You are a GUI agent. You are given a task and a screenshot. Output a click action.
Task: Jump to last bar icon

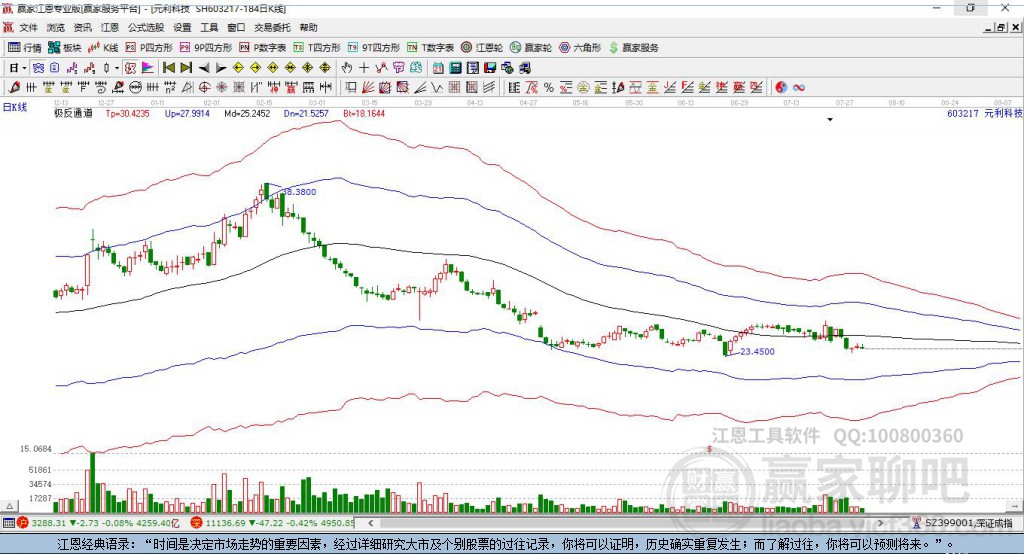pos(186,68)
